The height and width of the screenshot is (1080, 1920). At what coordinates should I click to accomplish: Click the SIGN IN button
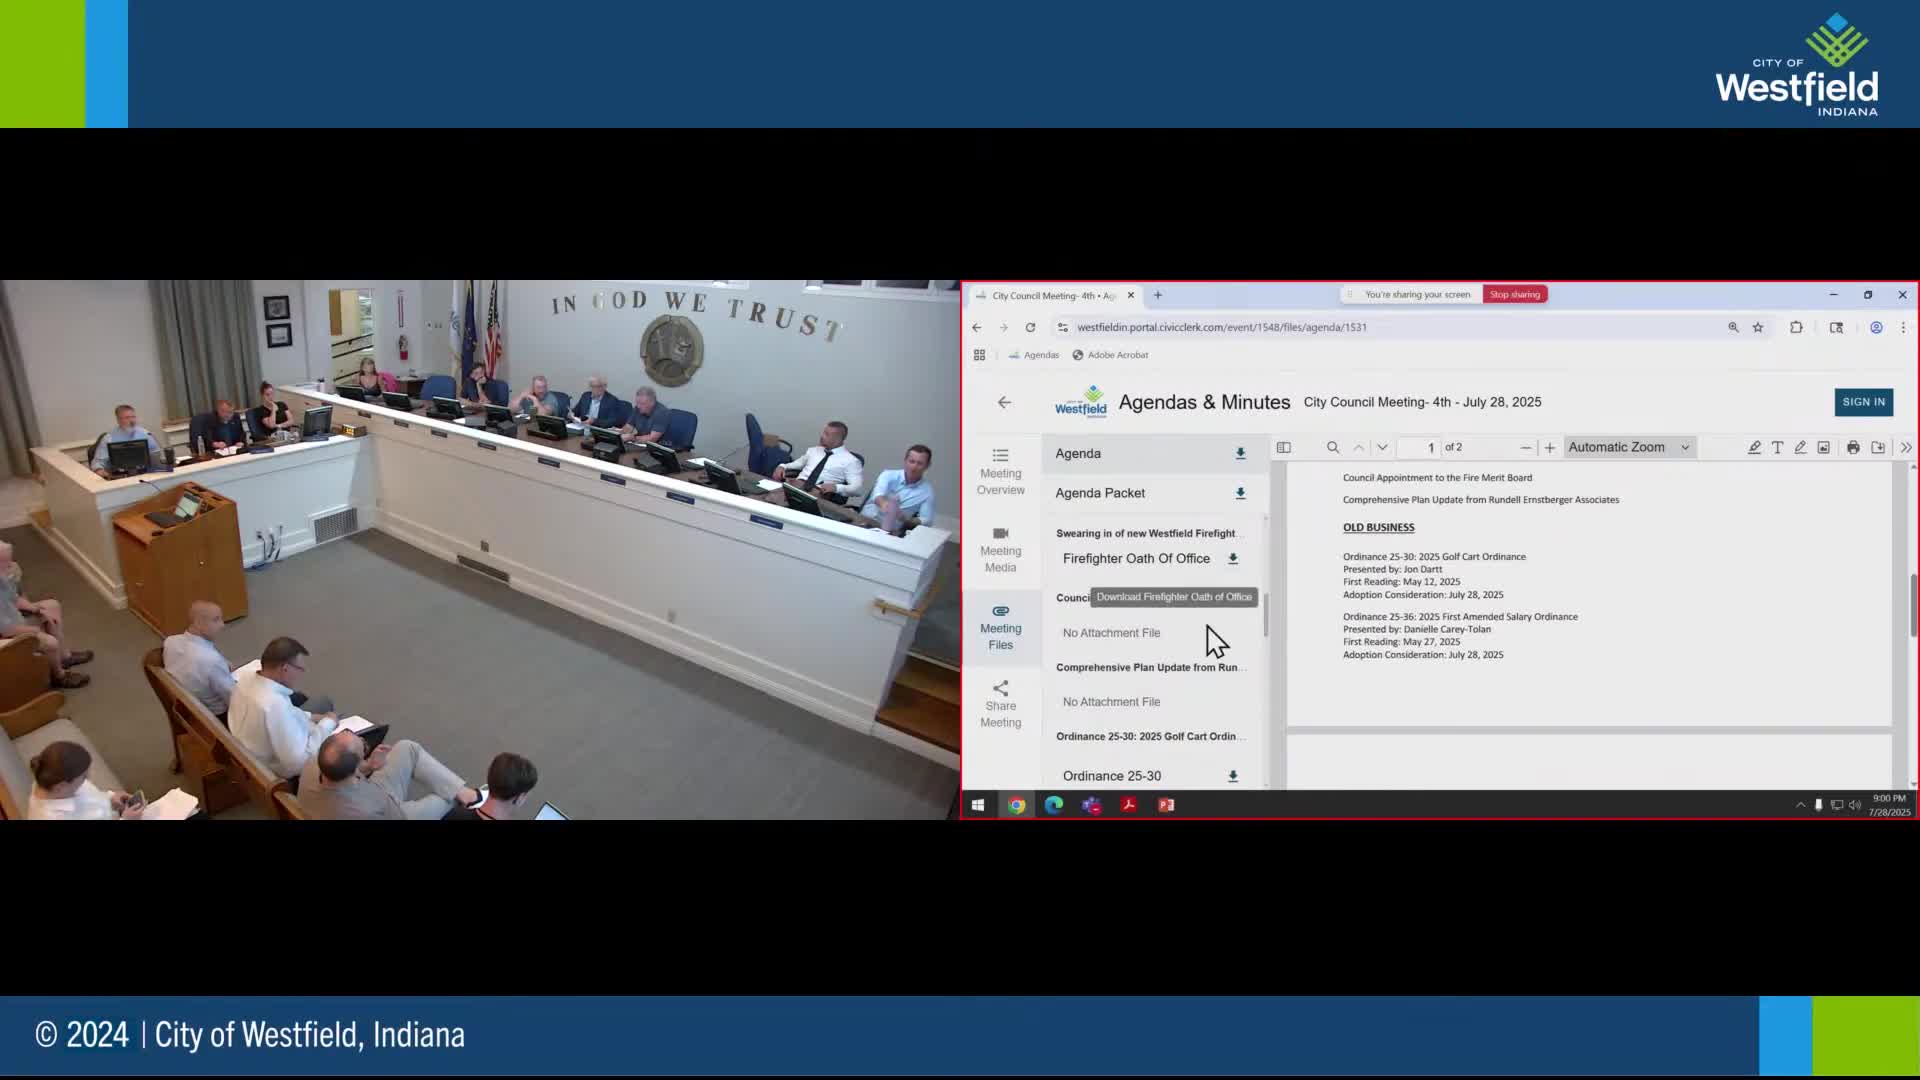click(1863, 402)
